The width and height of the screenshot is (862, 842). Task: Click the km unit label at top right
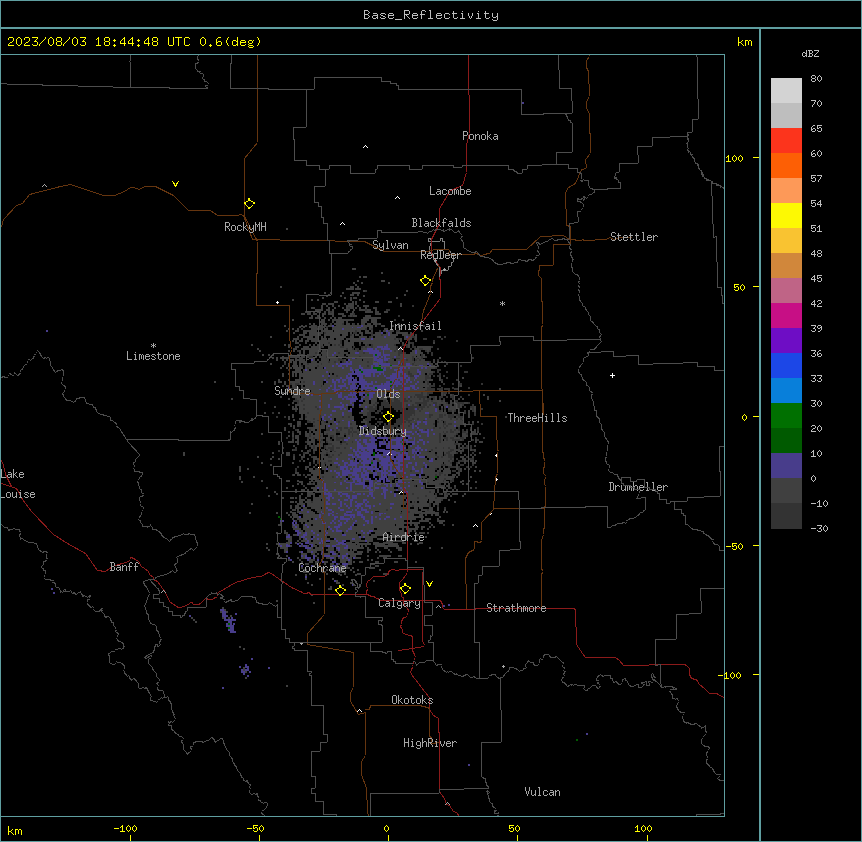click(x=745, y=42)
